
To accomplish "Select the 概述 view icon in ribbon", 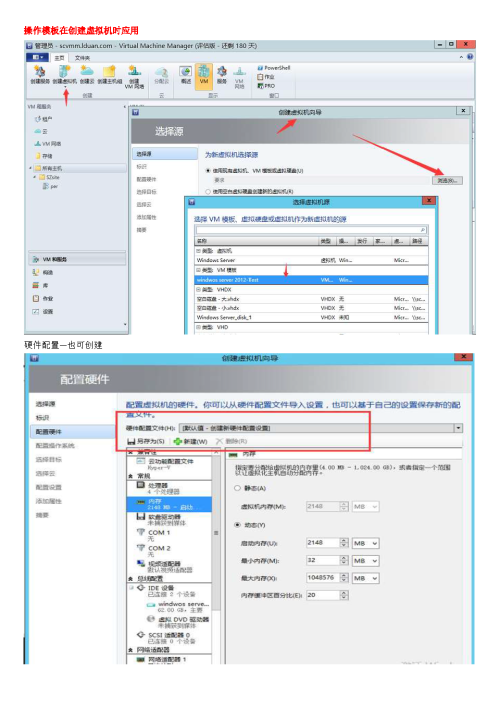I will 185,75.
